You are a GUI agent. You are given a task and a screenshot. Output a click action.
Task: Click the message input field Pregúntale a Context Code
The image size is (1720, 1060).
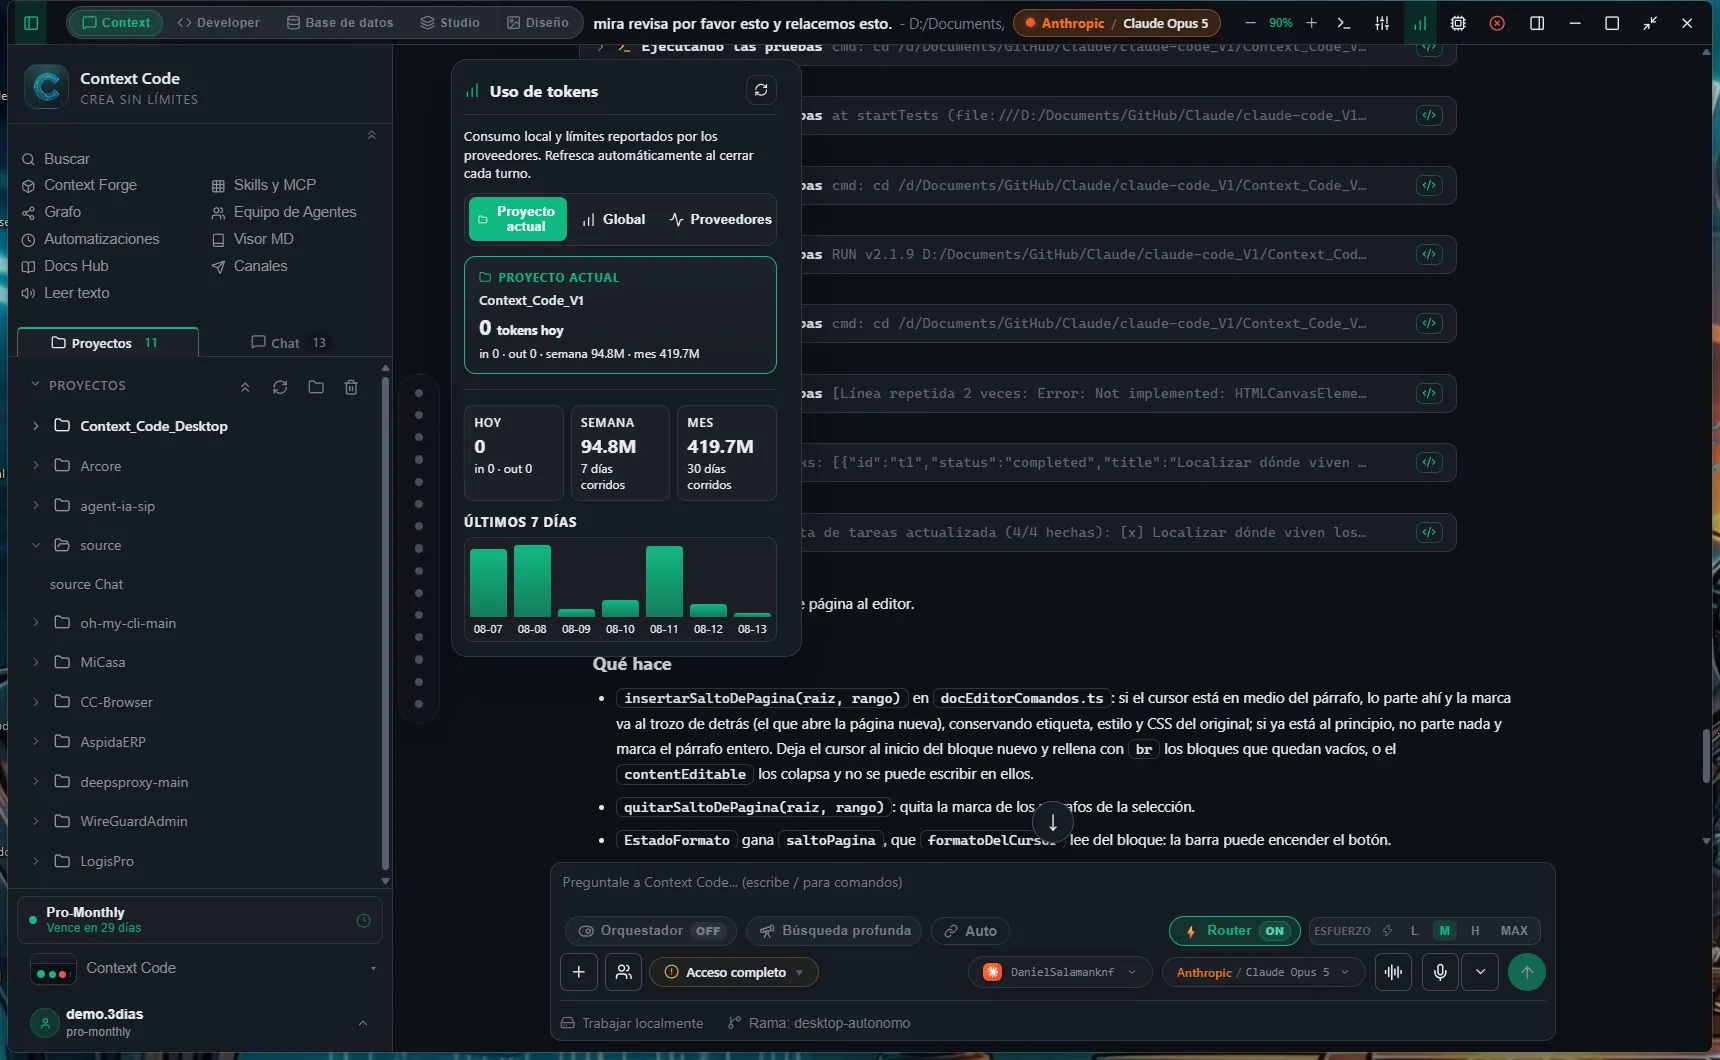pyautogui.click(x=1052, y=883)
